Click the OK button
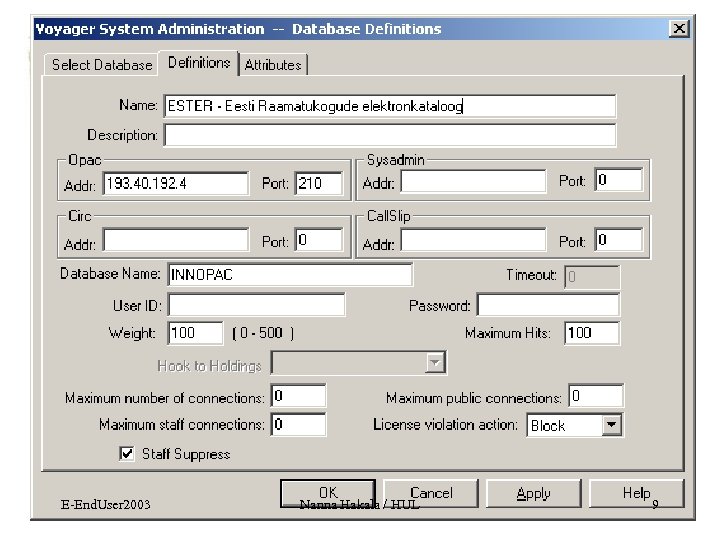 pyautogui.click(x=328, y=494)
